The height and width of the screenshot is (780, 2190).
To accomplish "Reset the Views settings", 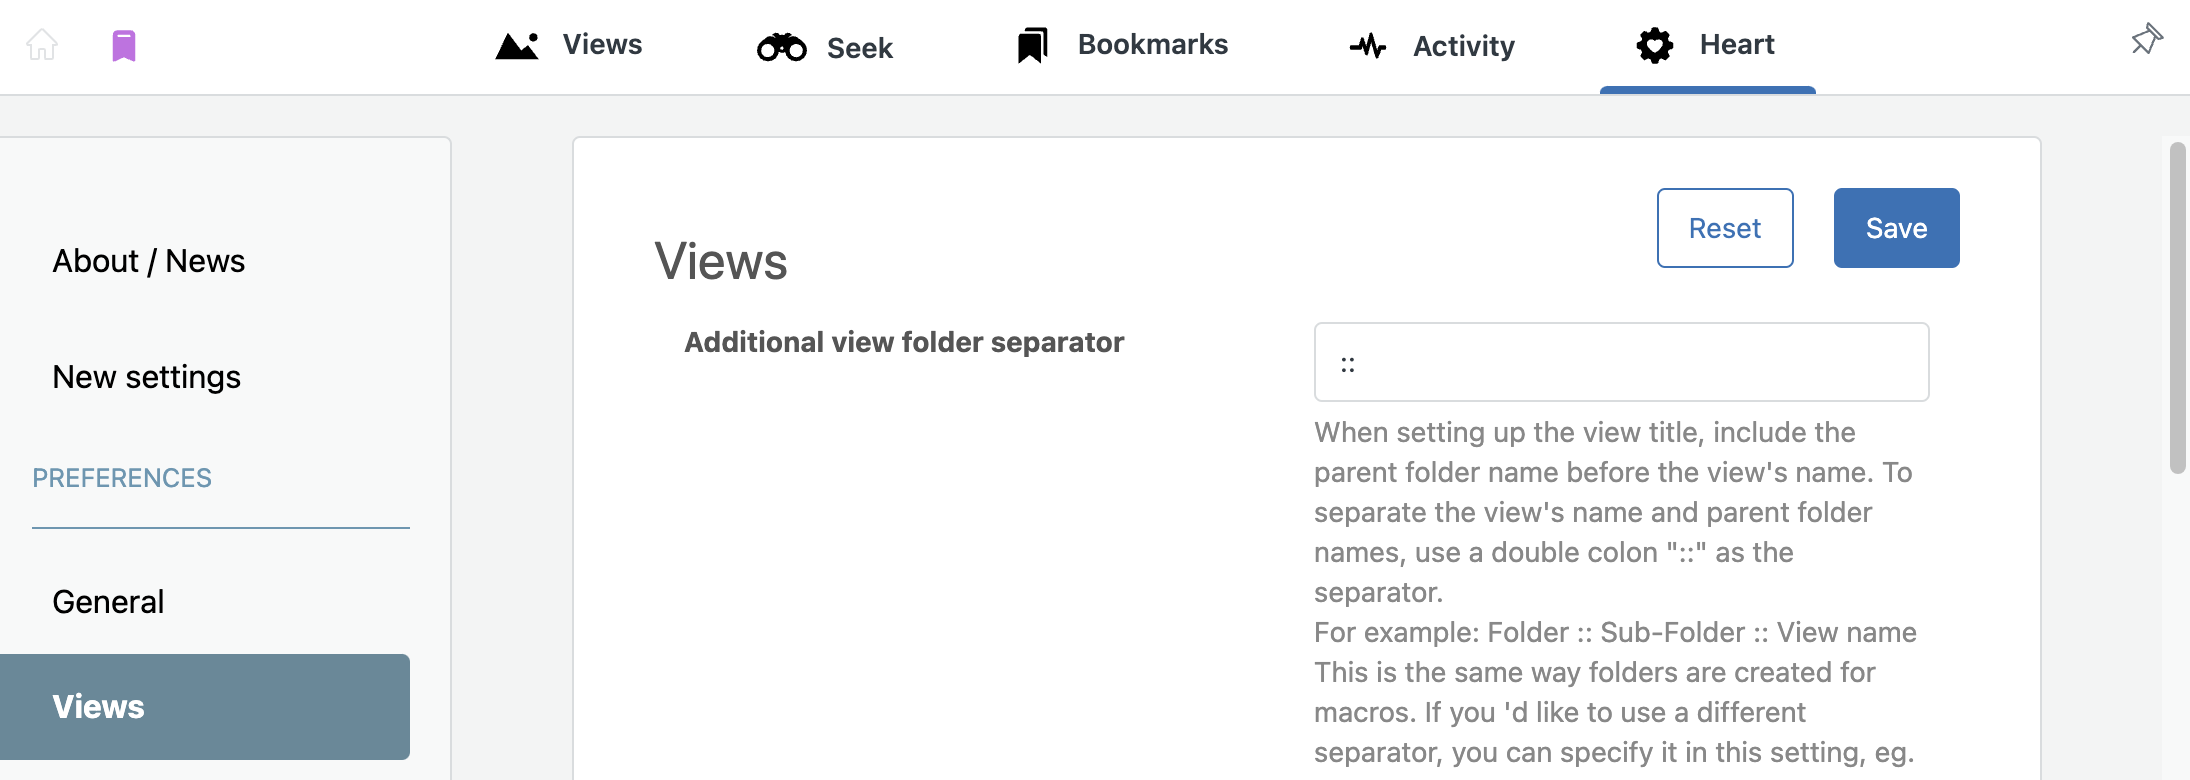I will click(x=1725, y=228).
